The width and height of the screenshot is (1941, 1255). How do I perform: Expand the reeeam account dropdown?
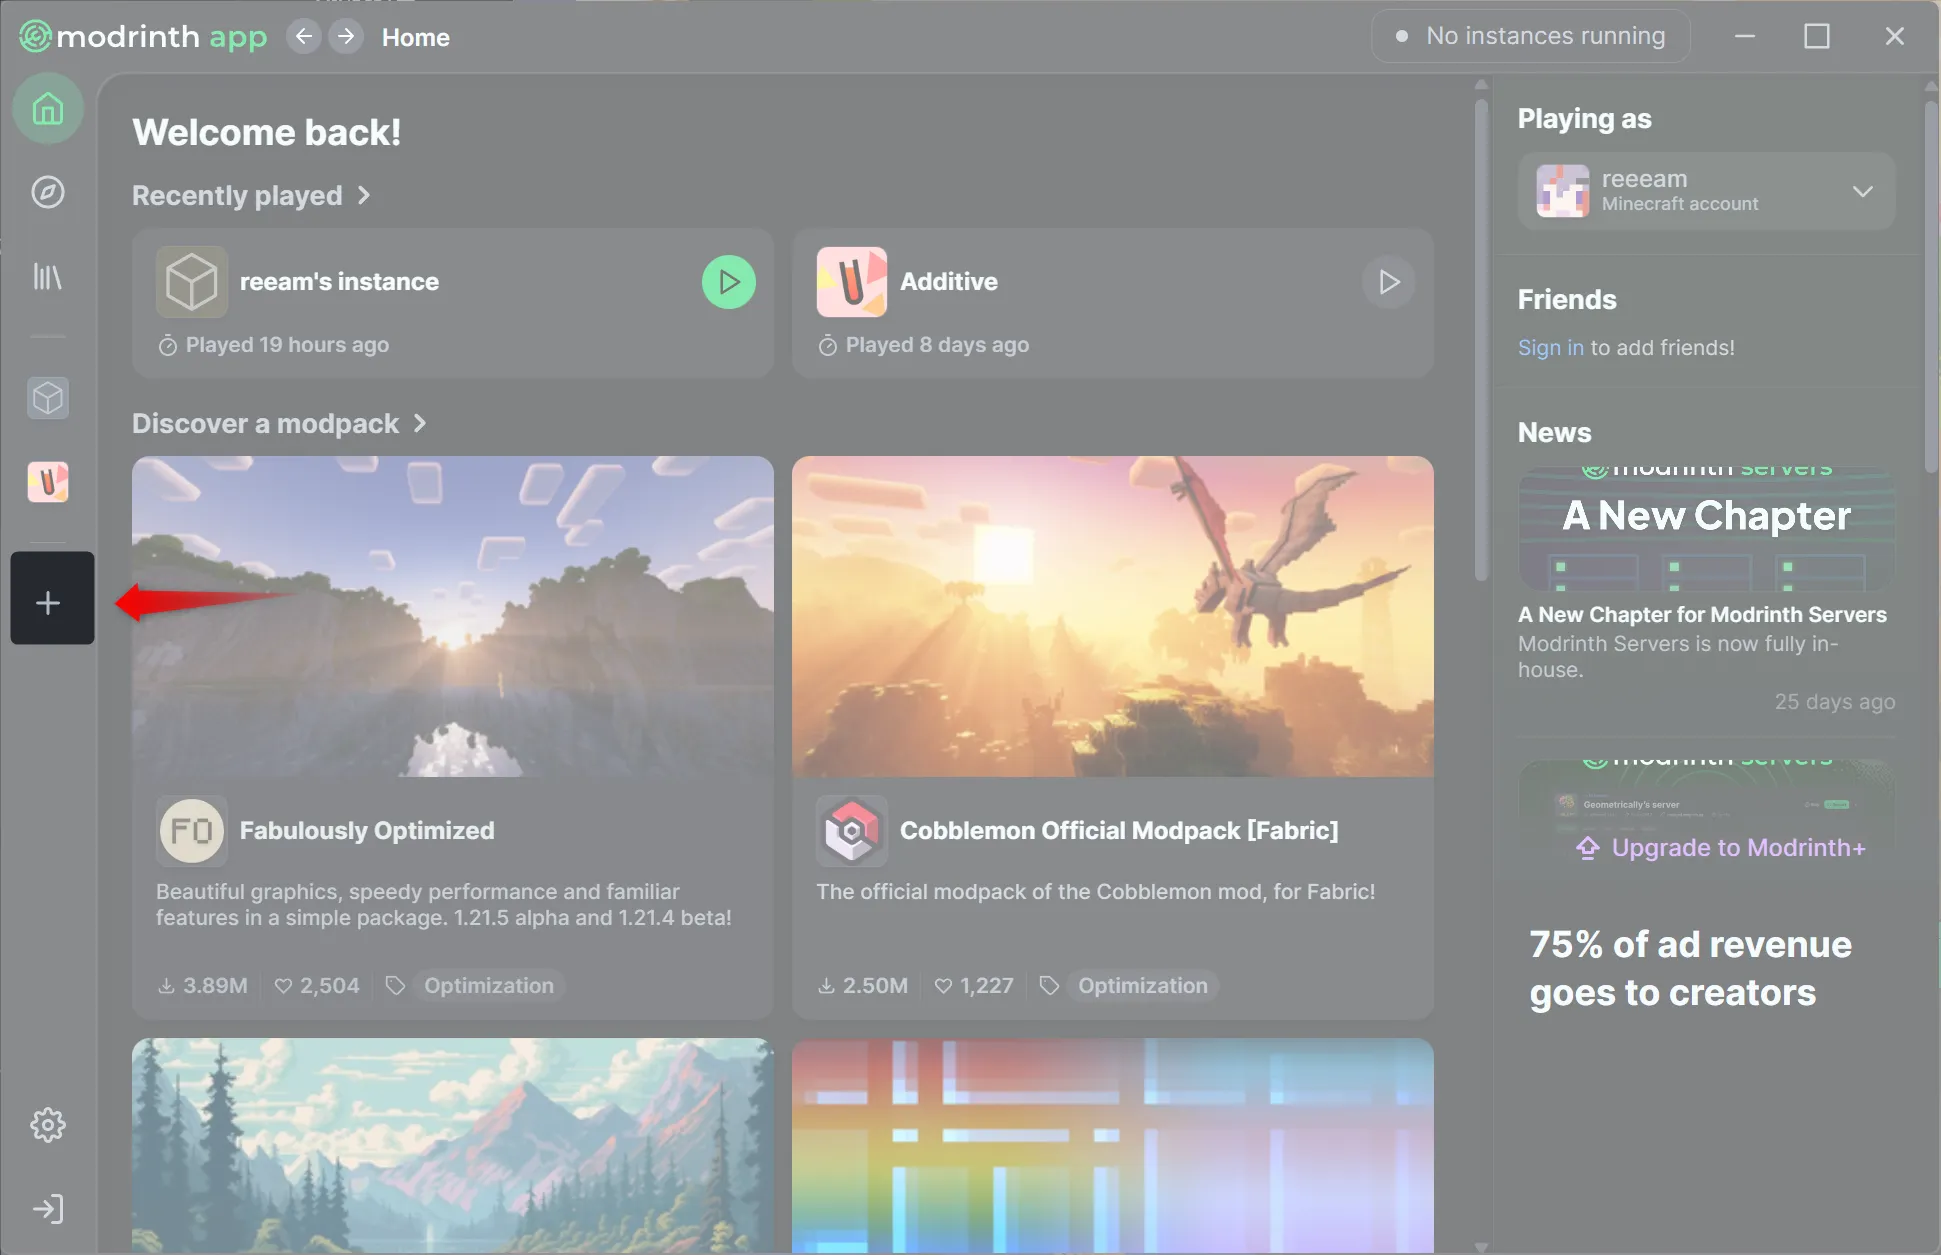click(1861, 191)
